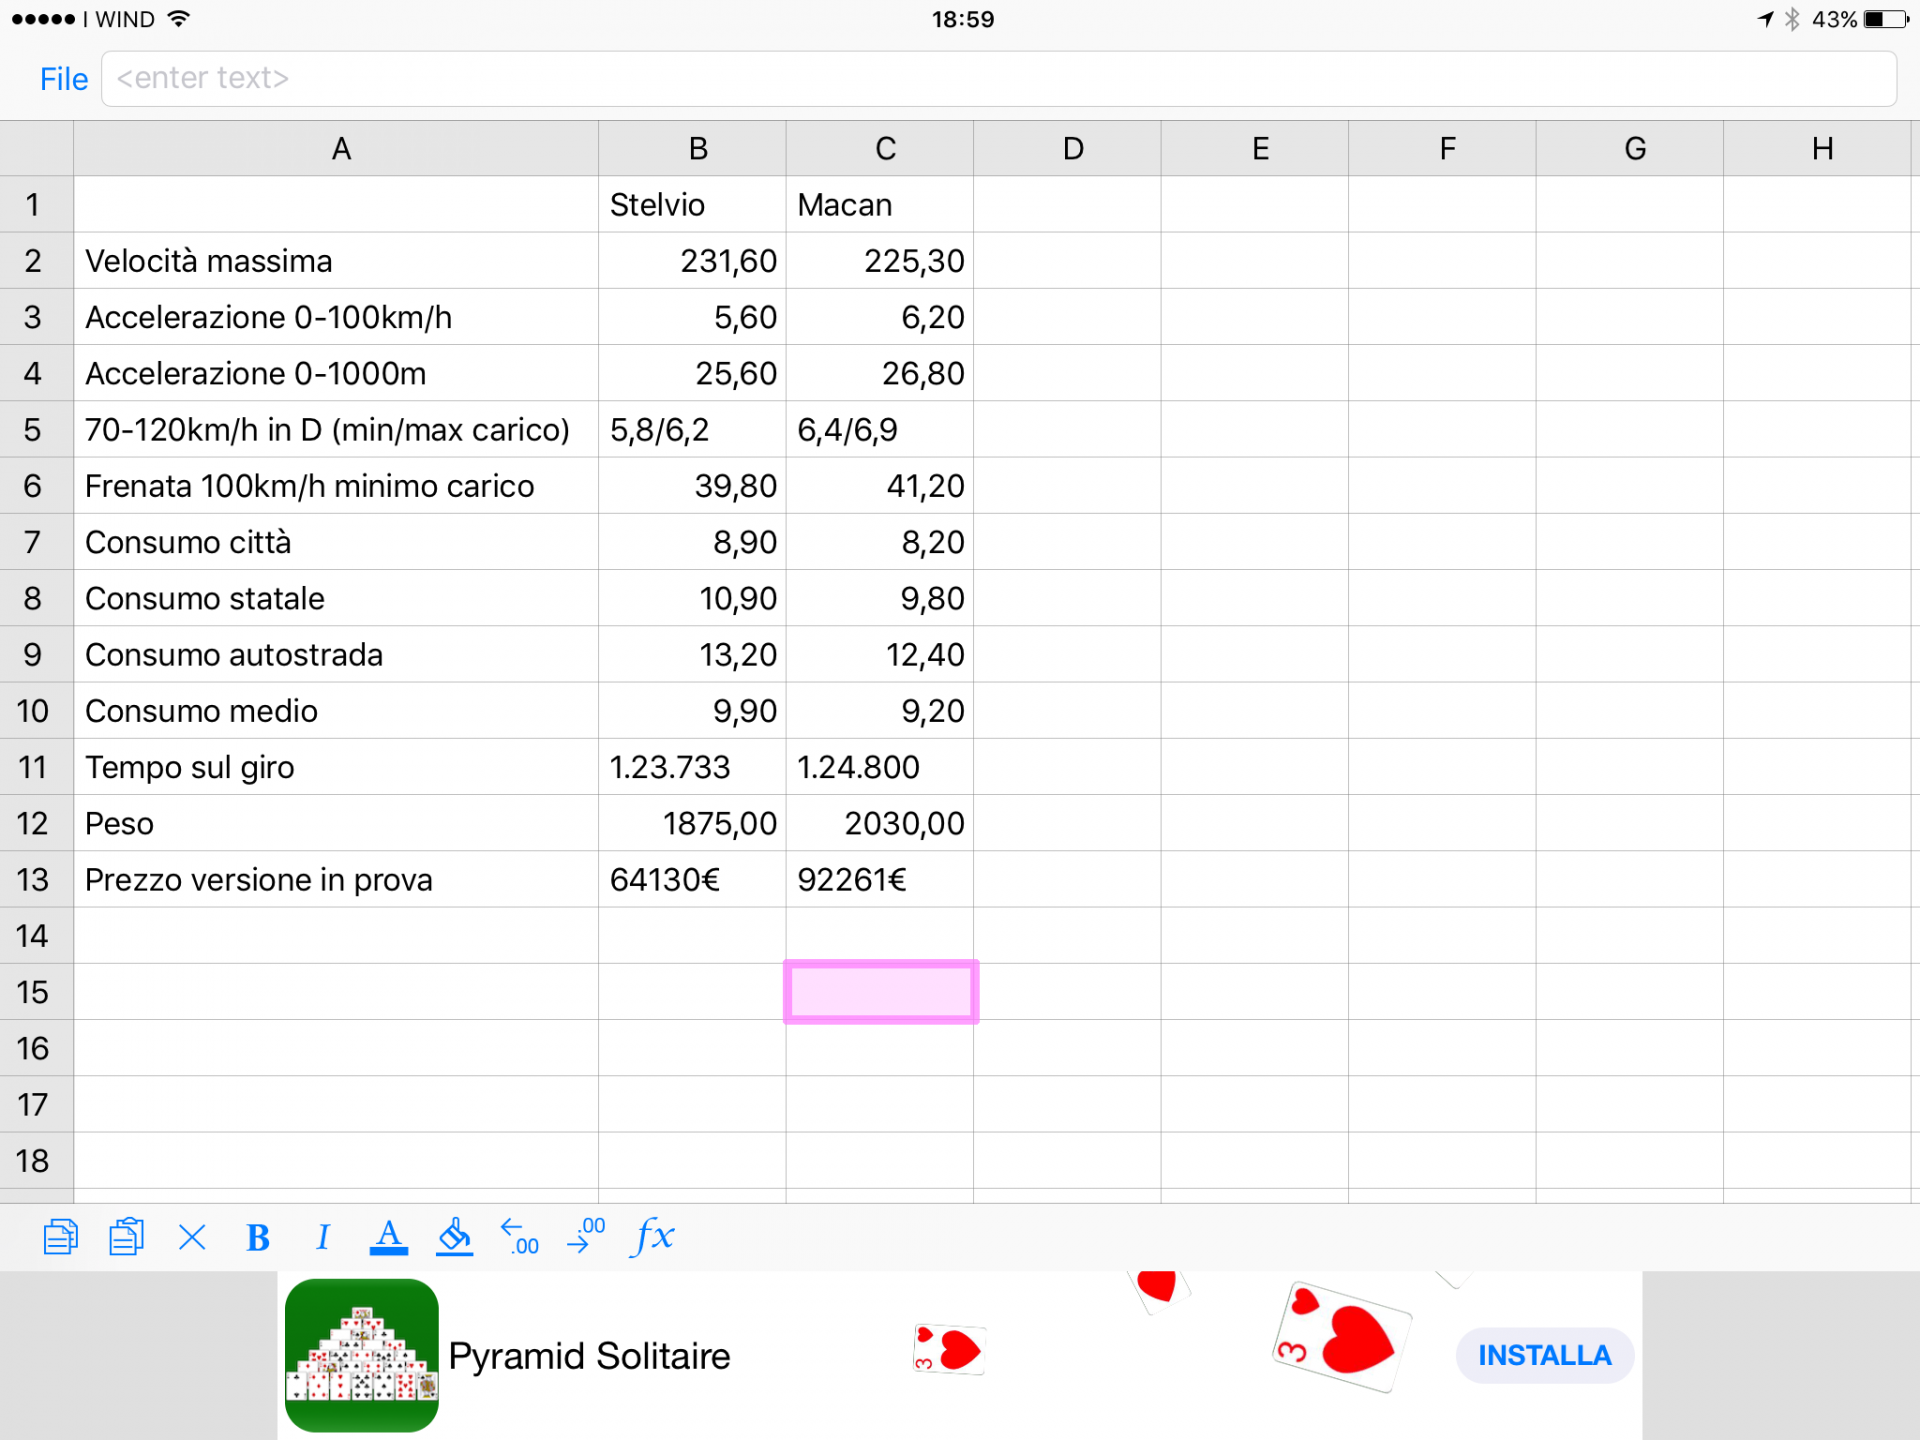Select cell with value 6,4/6,9

click(x=880, y=430)
